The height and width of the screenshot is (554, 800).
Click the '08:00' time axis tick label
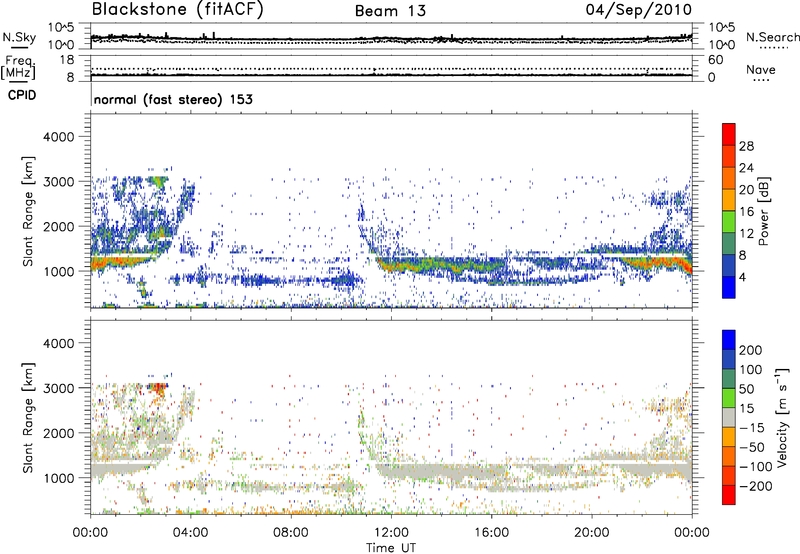291,533
